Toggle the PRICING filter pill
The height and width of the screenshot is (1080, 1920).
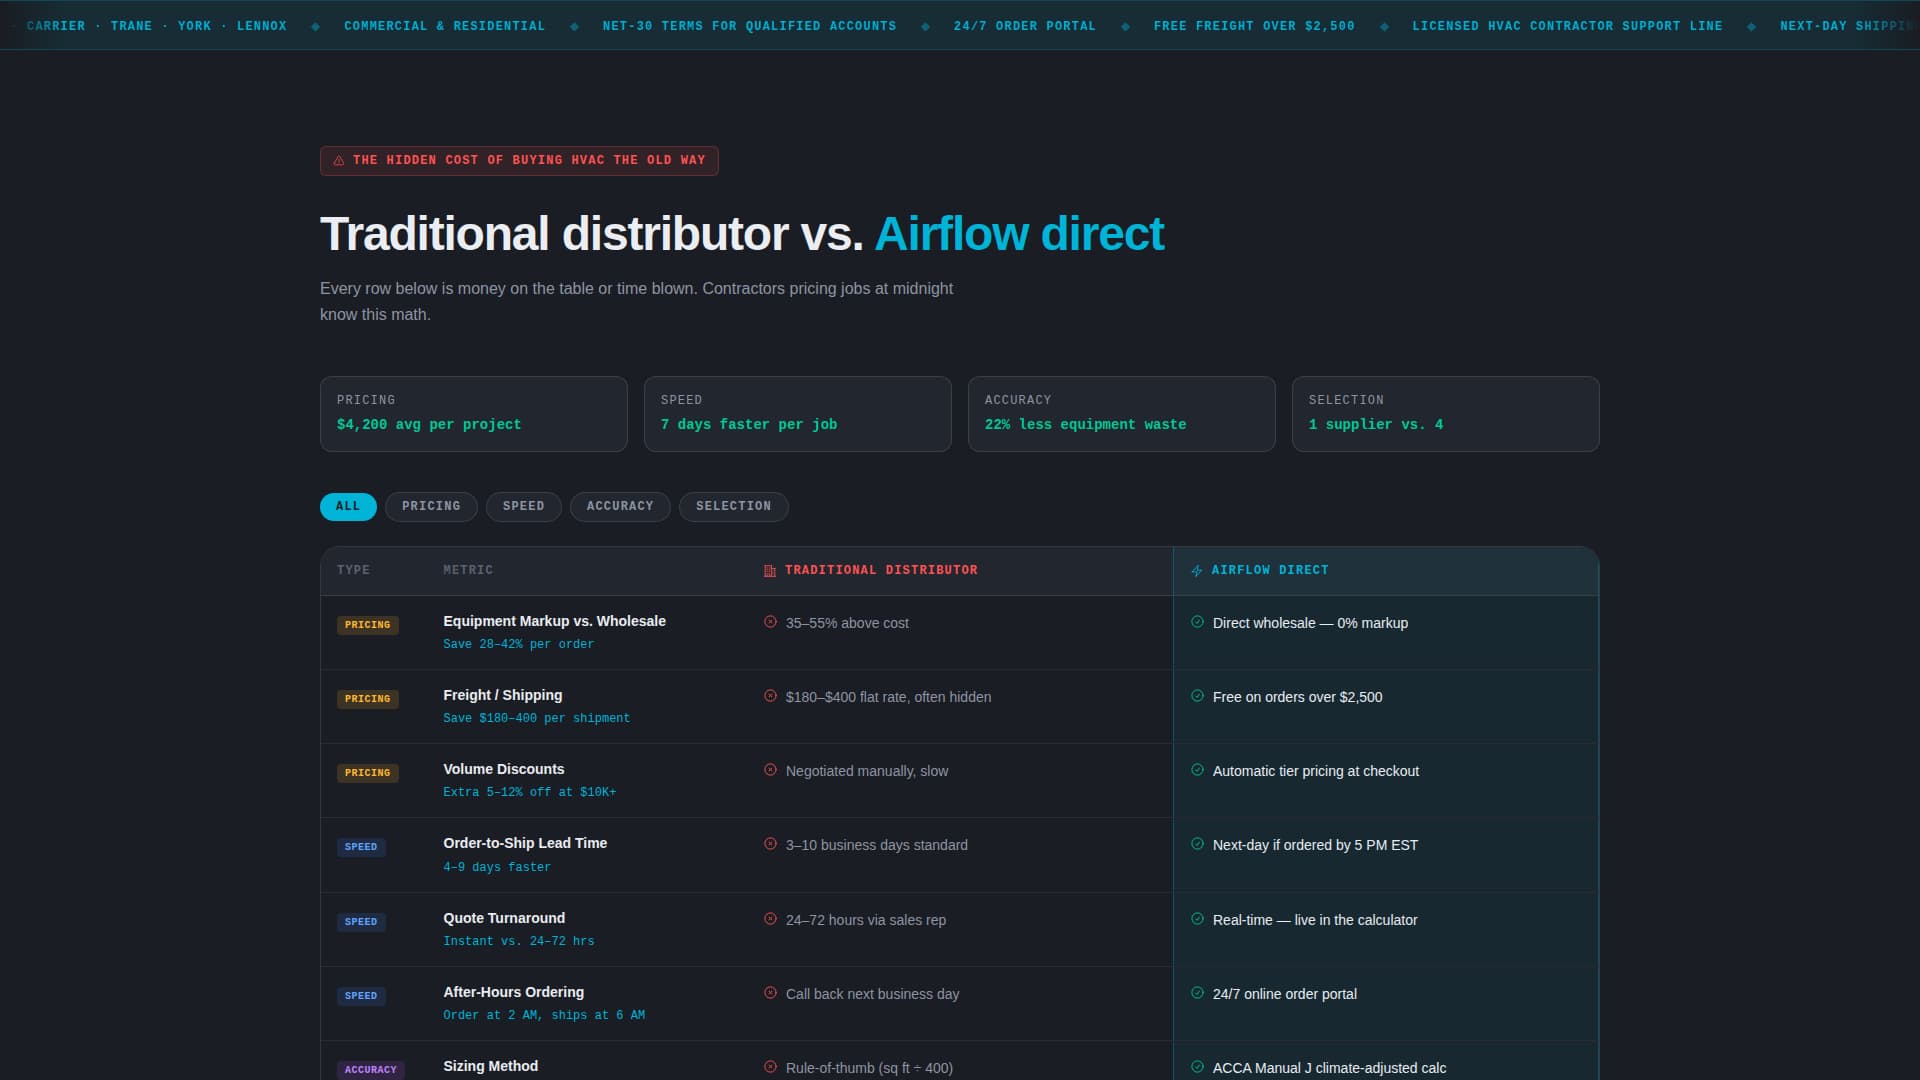click(431, 506)
